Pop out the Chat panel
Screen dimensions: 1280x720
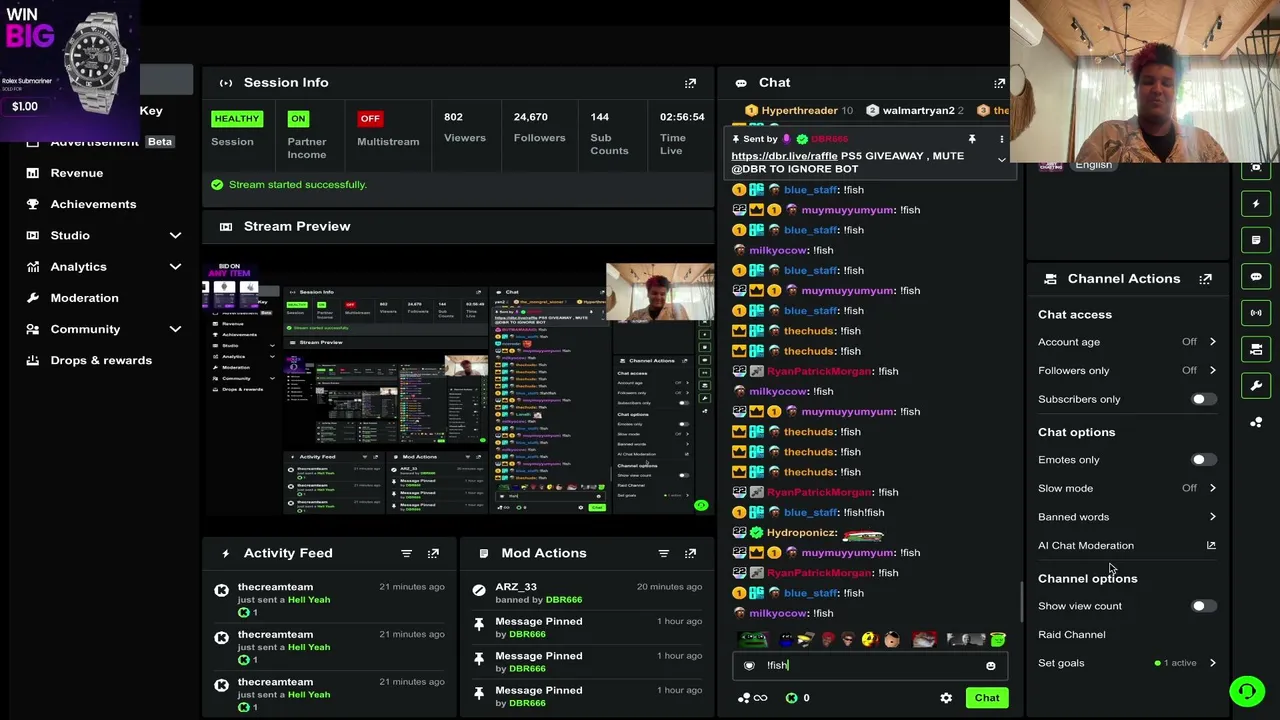pos(999,83)
